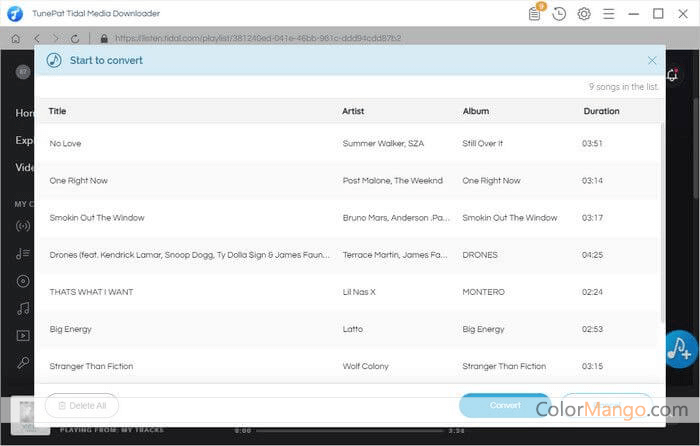The height and width of the screenshot is (446, 700).
Task: Open the task list icon with badge
Action: (x=536, y=14)
